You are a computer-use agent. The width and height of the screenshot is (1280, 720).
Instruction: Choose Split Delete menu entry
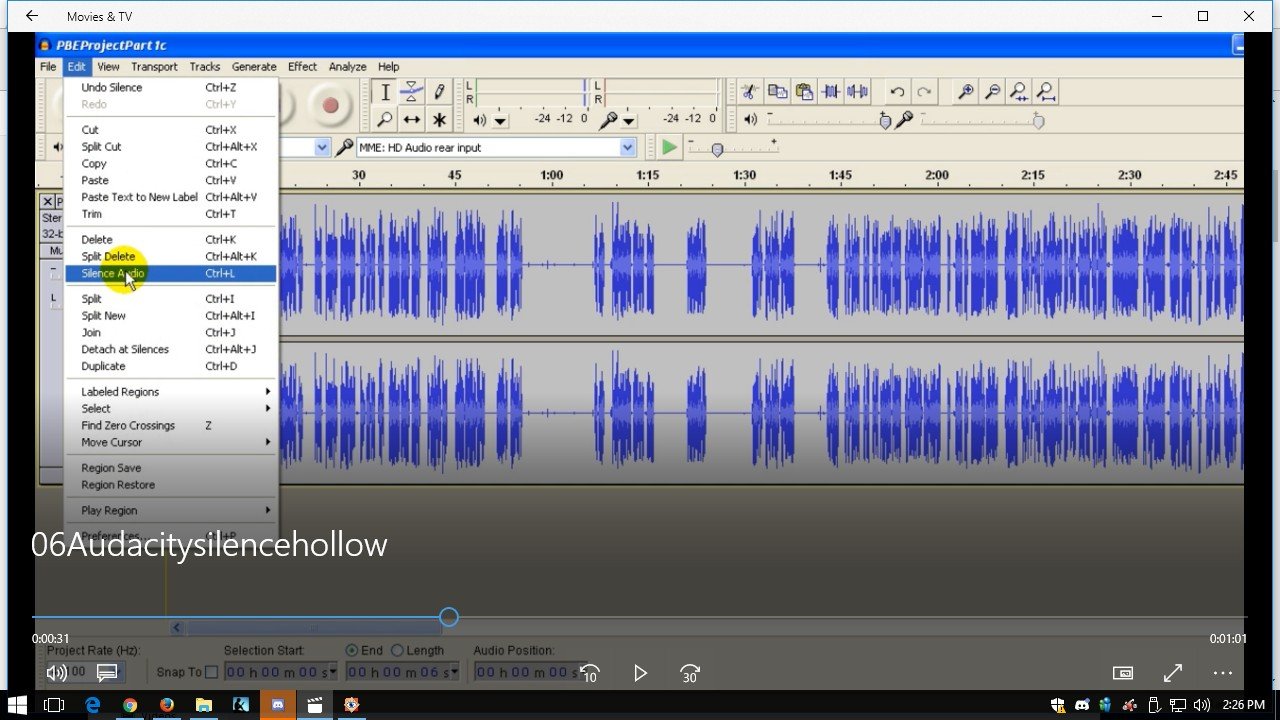(x=171, y=257)
